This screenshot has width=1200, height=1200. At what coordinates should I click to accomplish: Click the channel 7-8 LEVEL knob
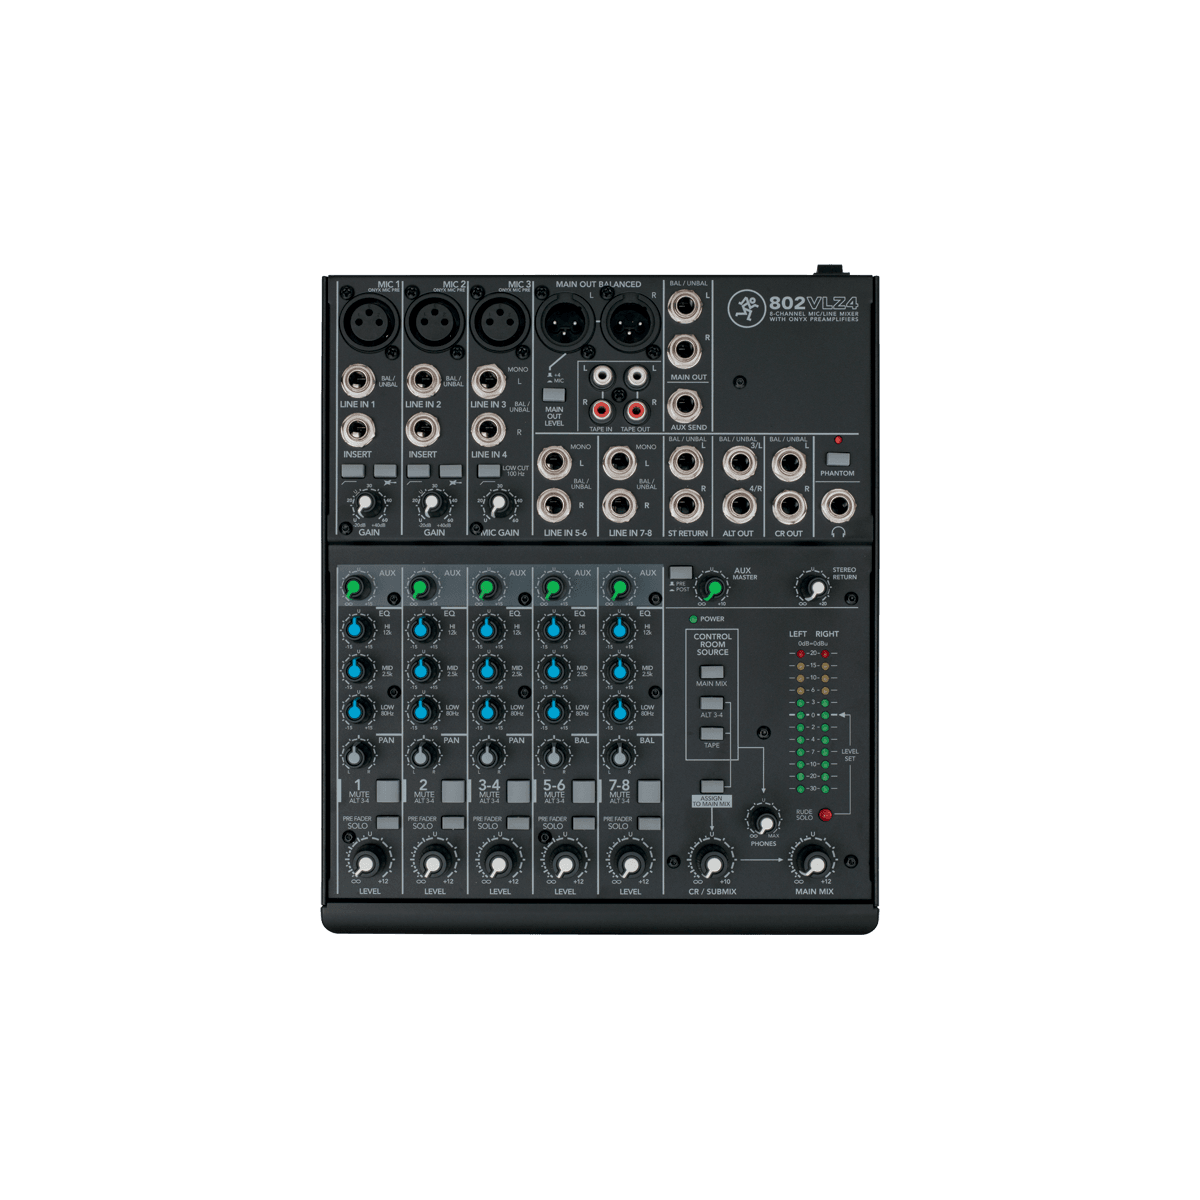click(x=629, y=862)
